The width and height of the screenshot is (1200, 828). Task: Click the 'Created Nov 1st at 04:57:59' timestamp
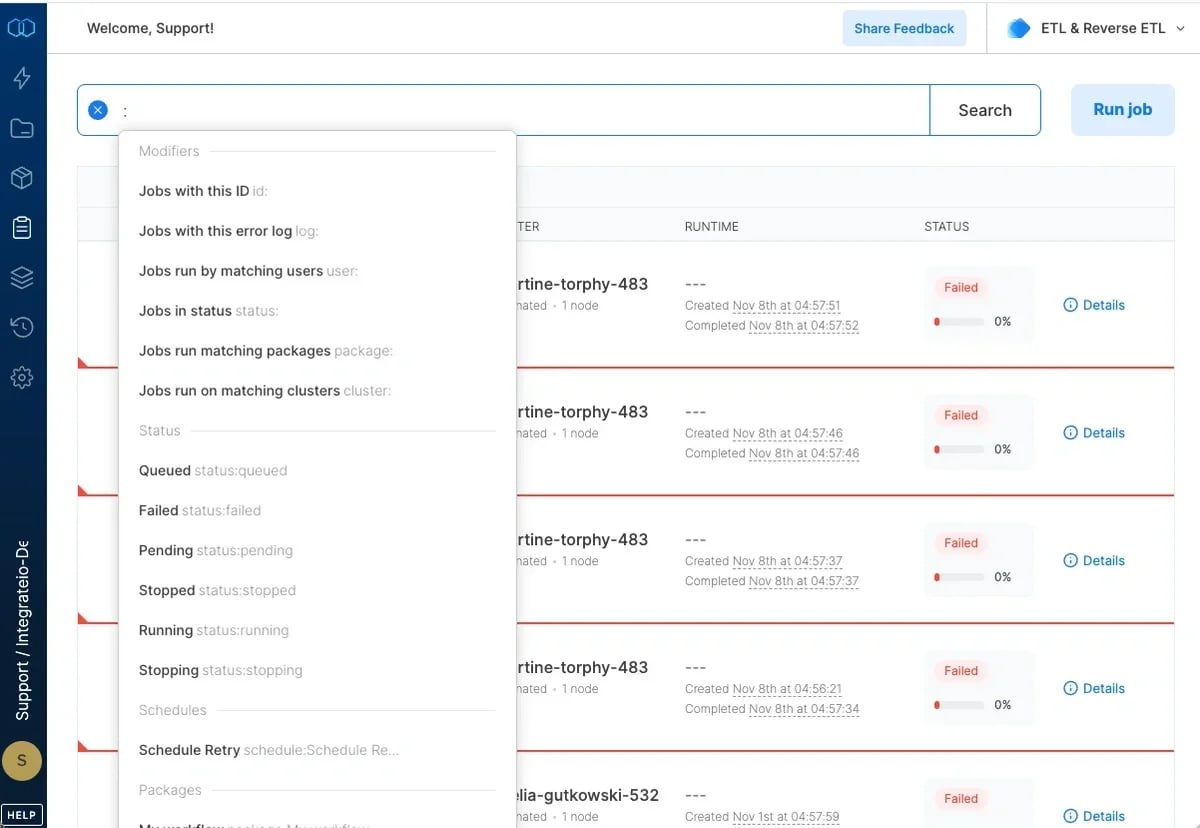(762, 818)
